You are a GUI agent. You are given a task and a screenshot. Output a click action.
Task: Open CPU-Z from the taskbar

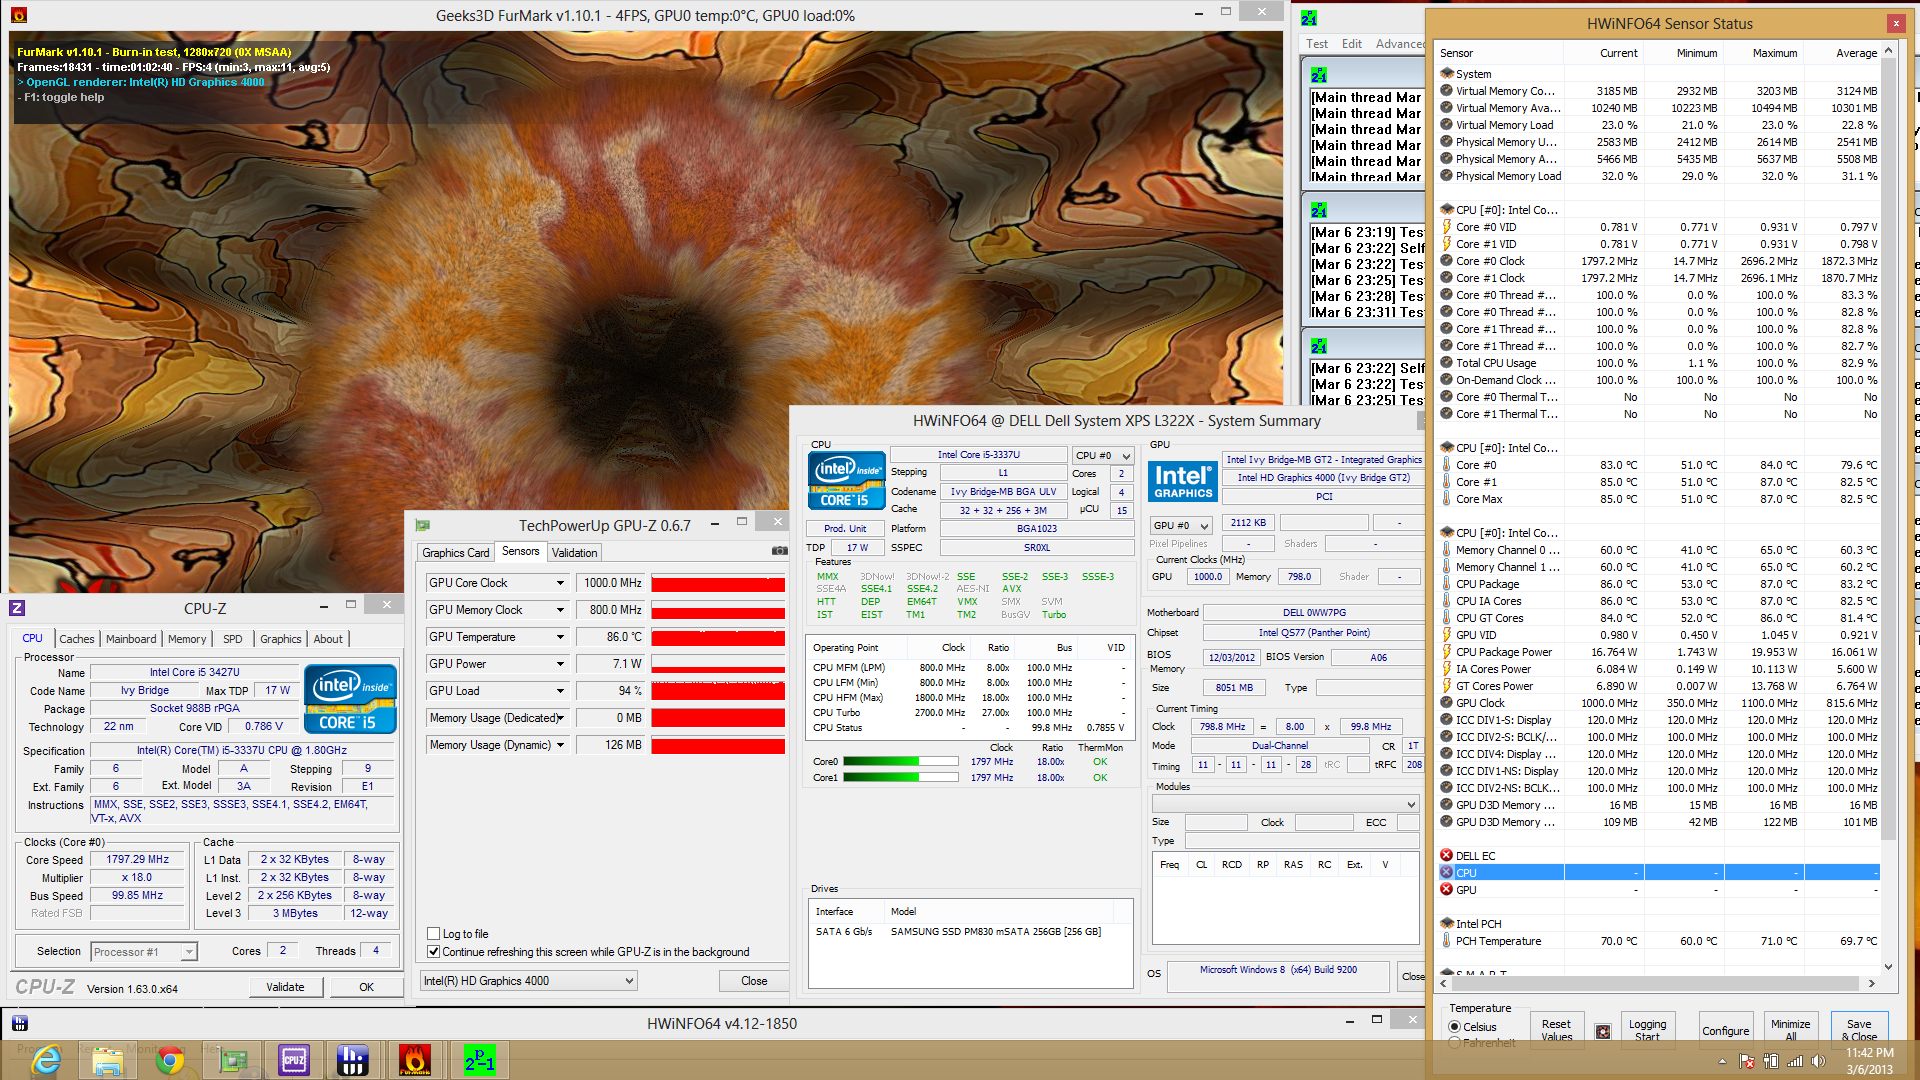pyautogui.click(x=293, y=1060)
